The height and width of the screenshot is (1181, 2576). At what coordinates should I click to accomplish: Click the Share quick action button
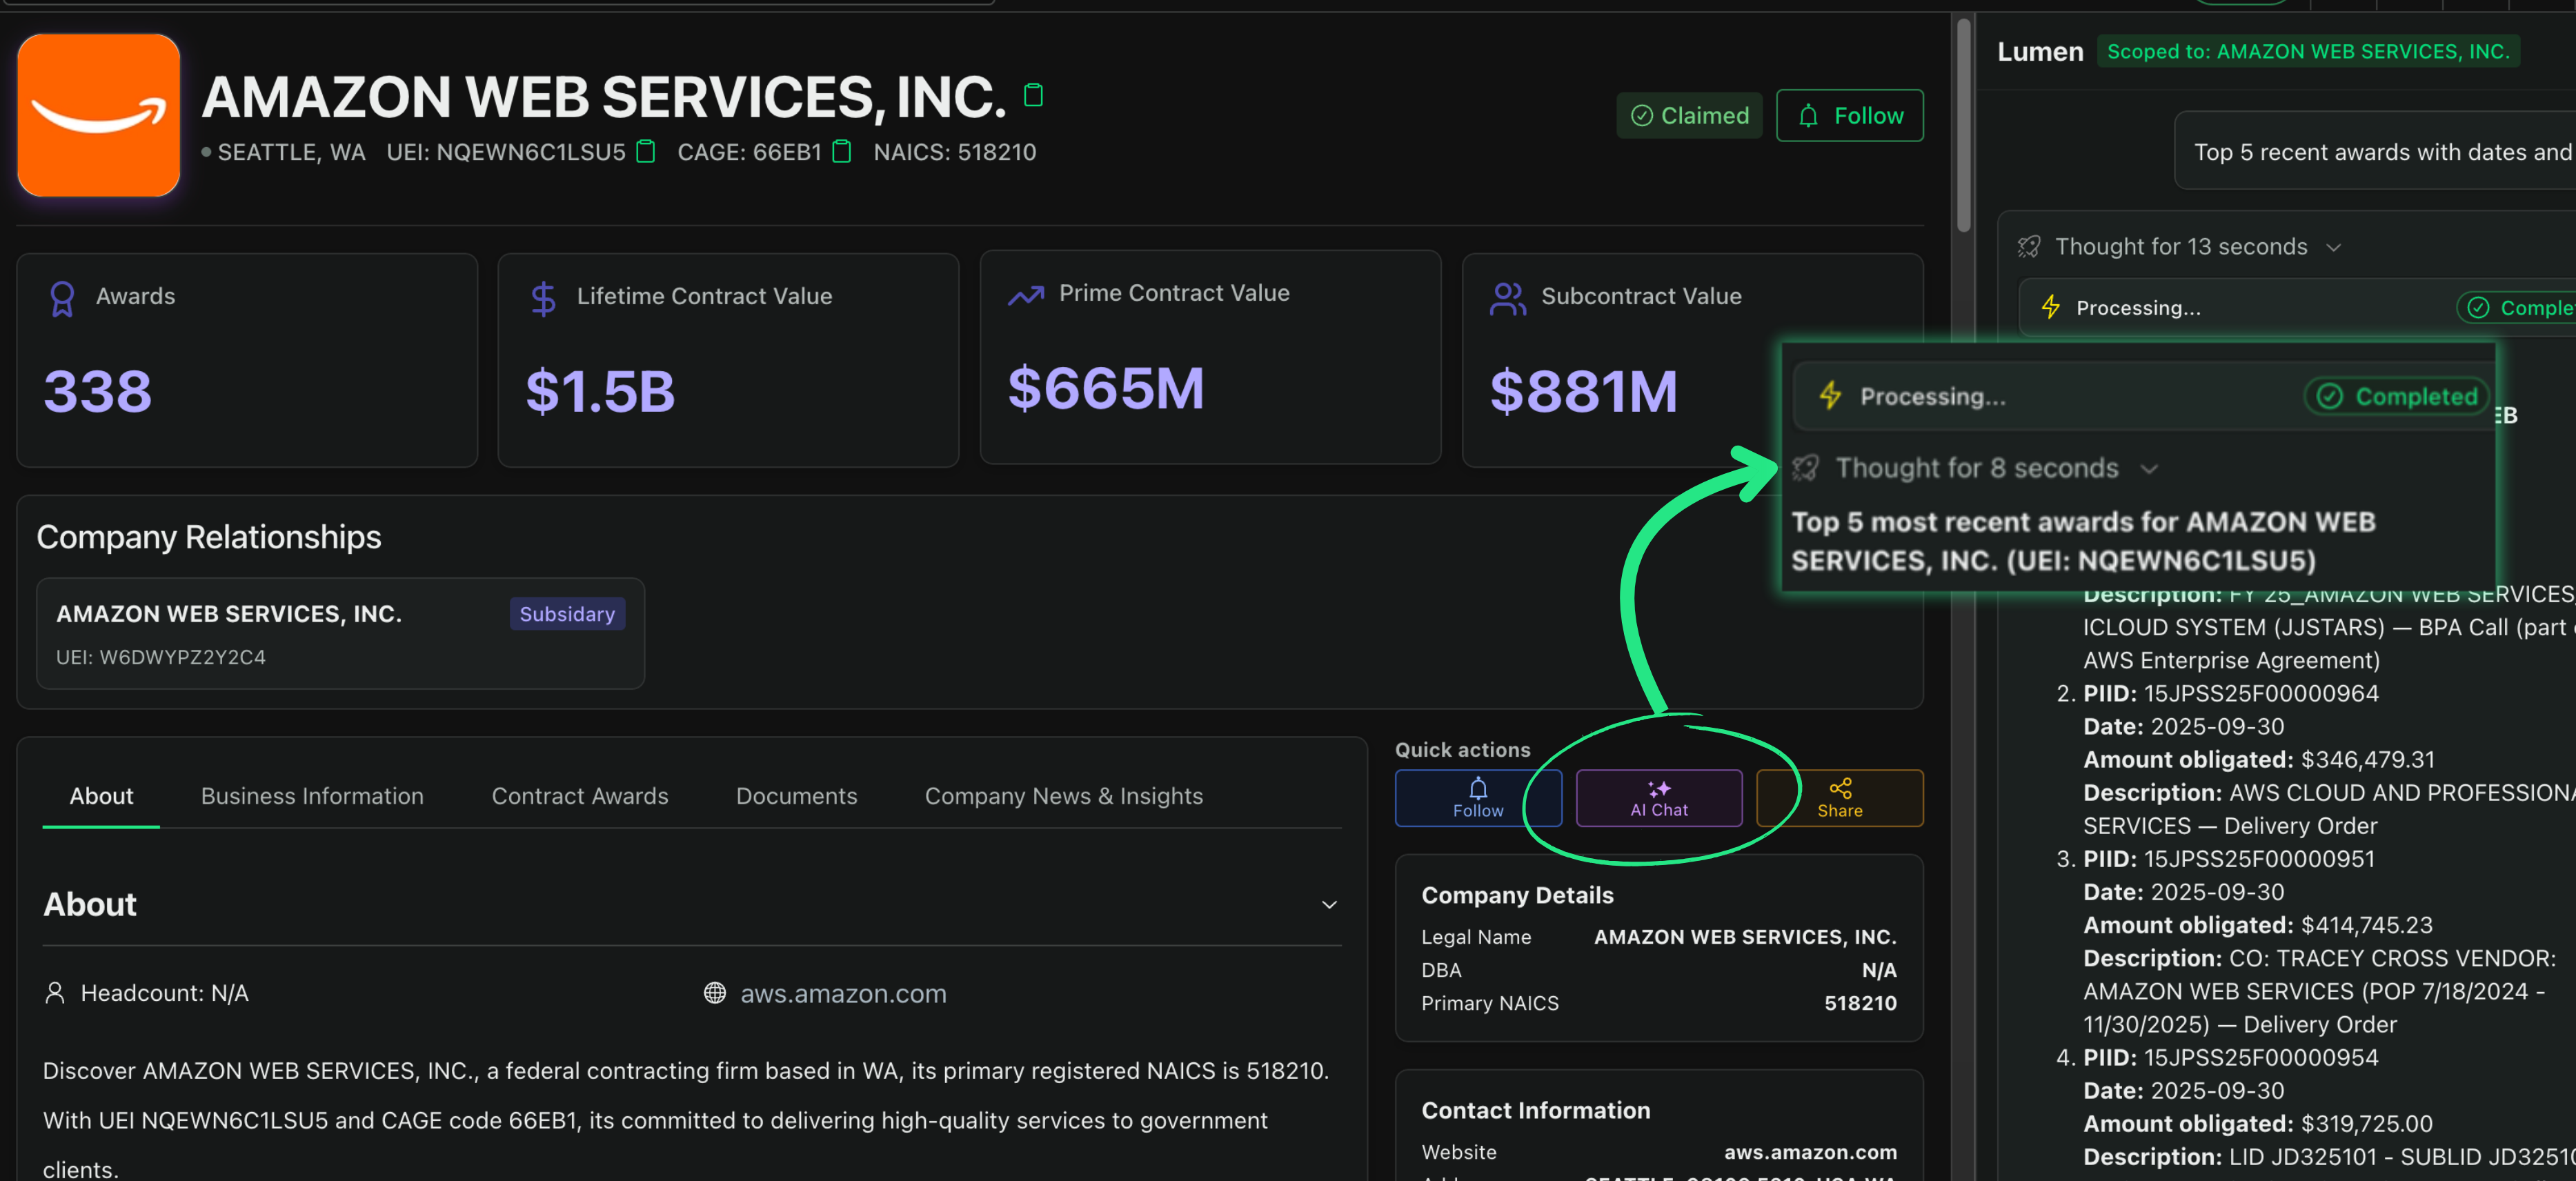(1839, 798)
